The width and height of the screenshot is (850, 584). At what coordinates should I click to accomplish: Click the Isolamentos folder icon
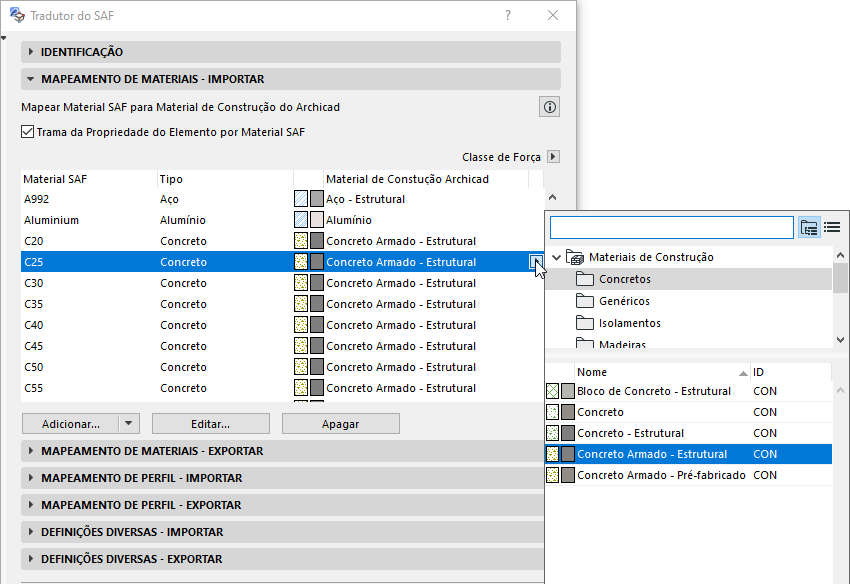[585, 323]
